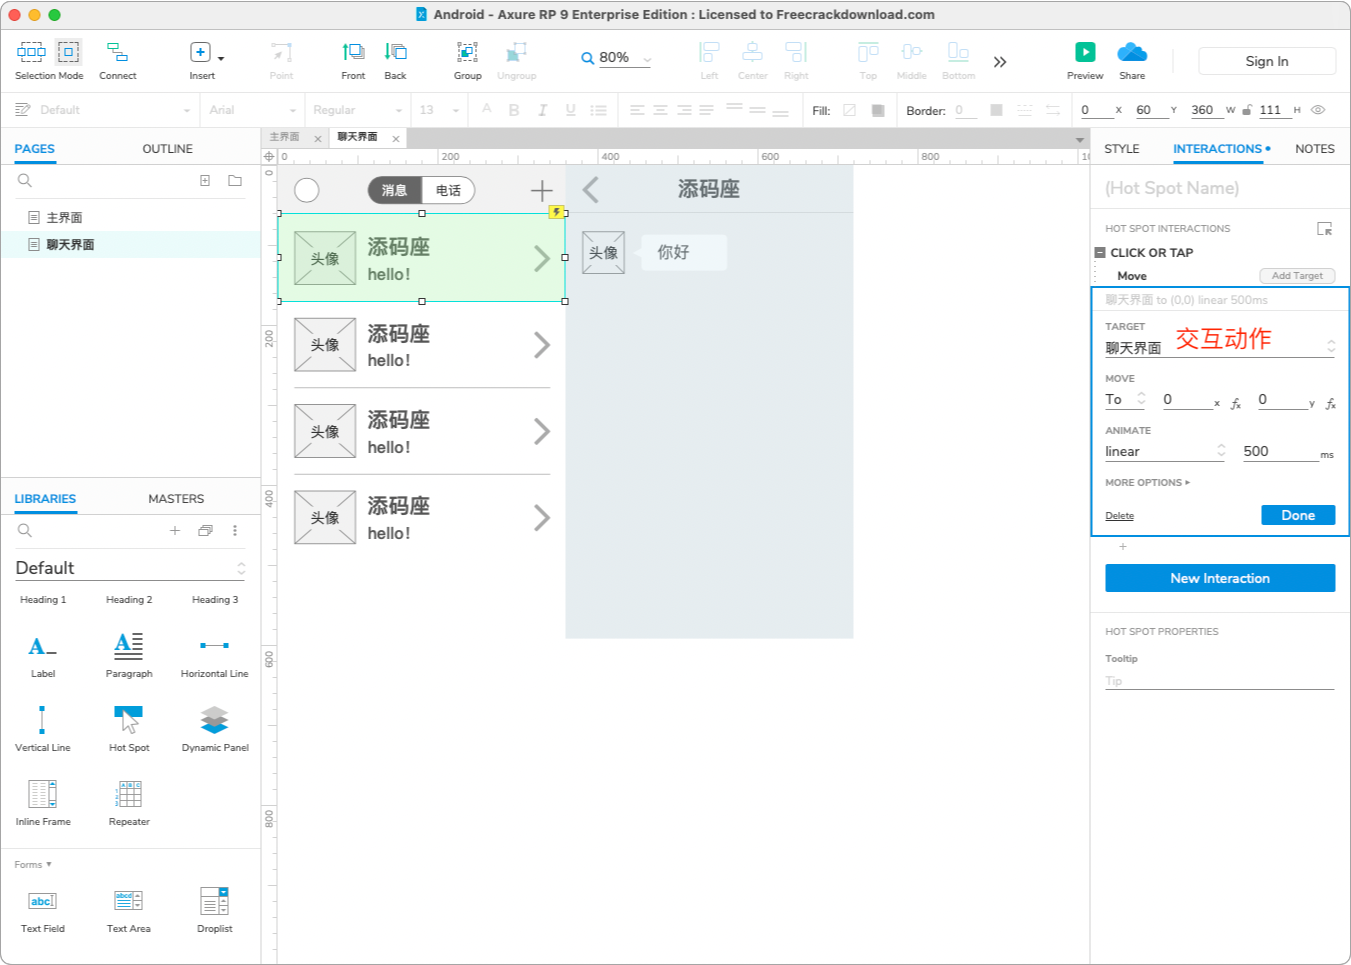Click the Align Middle icon

pos(911,52)
